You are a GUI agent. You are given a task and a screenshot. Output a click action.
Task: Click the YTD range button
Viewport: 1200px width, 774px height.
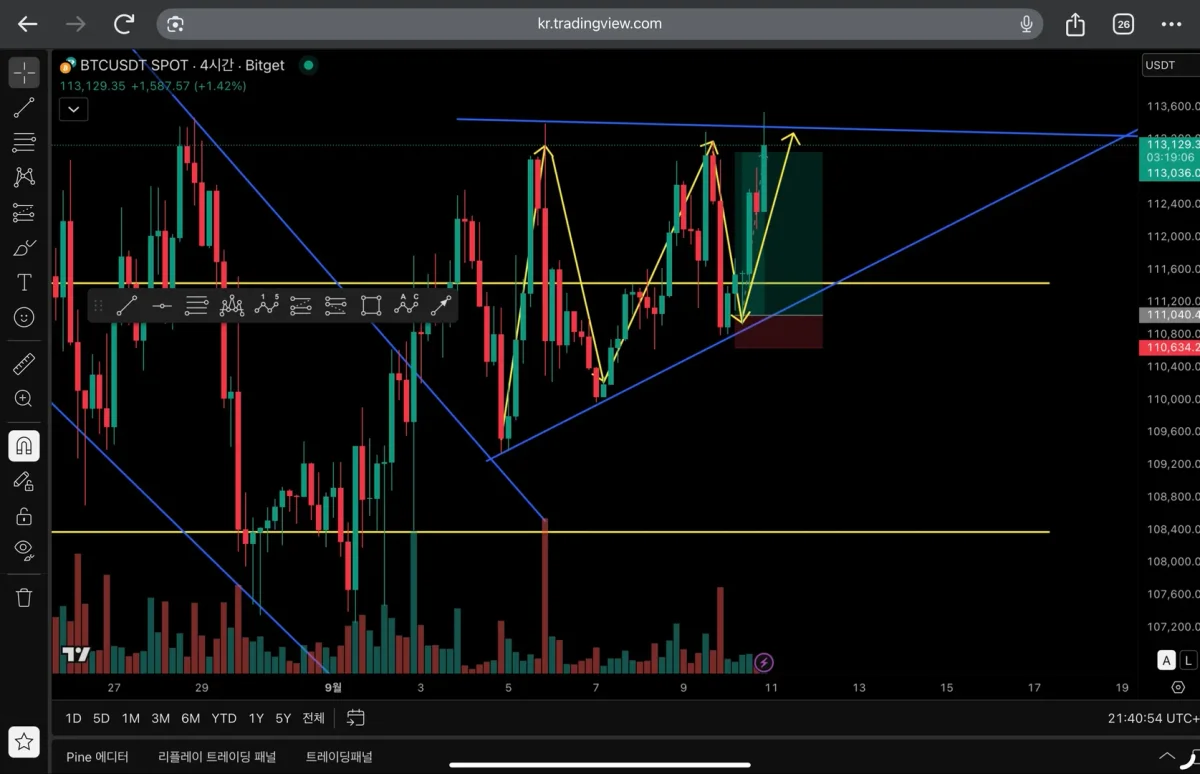[224, 718]
